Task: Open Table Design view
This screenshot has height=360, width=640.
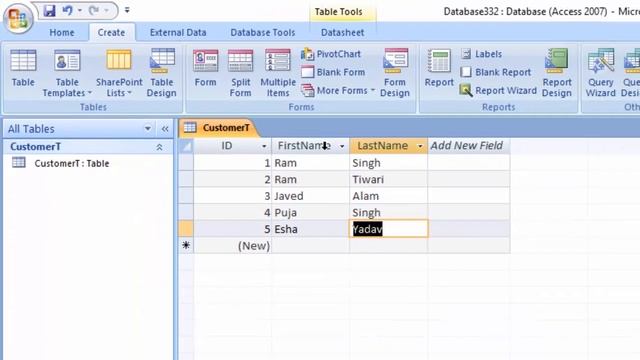Action: [162, 73]
